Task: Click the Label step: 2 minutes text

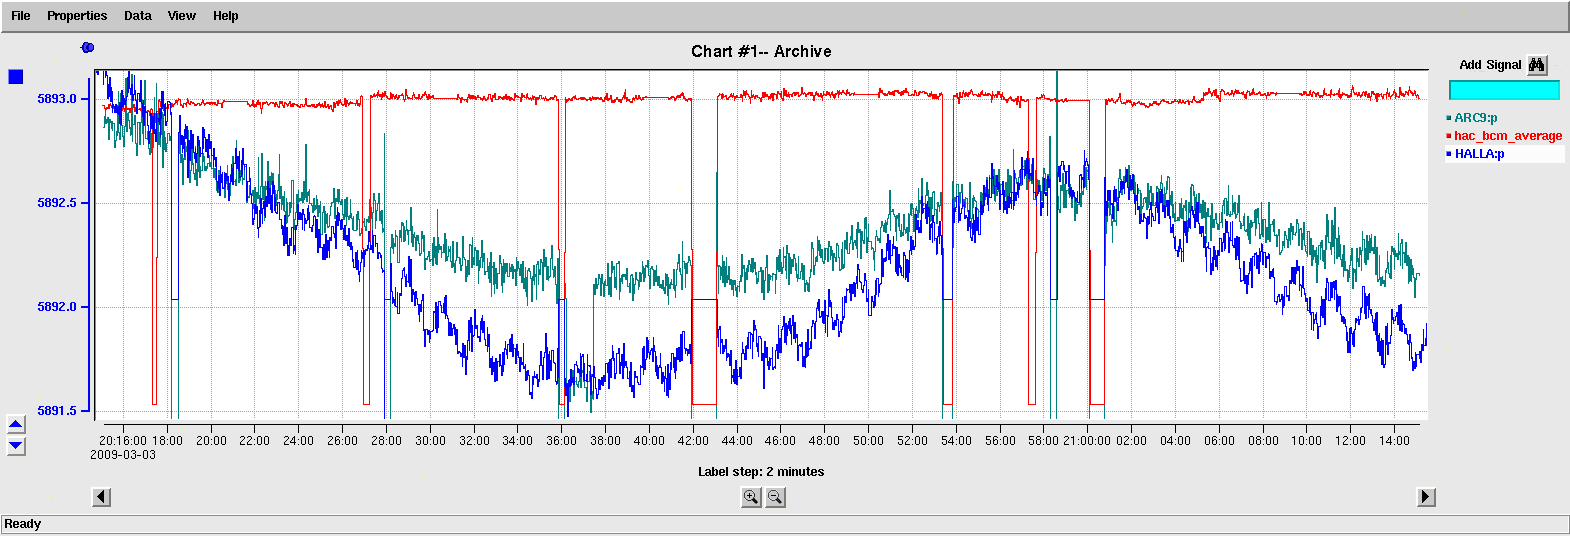Action: pos(761,472)
